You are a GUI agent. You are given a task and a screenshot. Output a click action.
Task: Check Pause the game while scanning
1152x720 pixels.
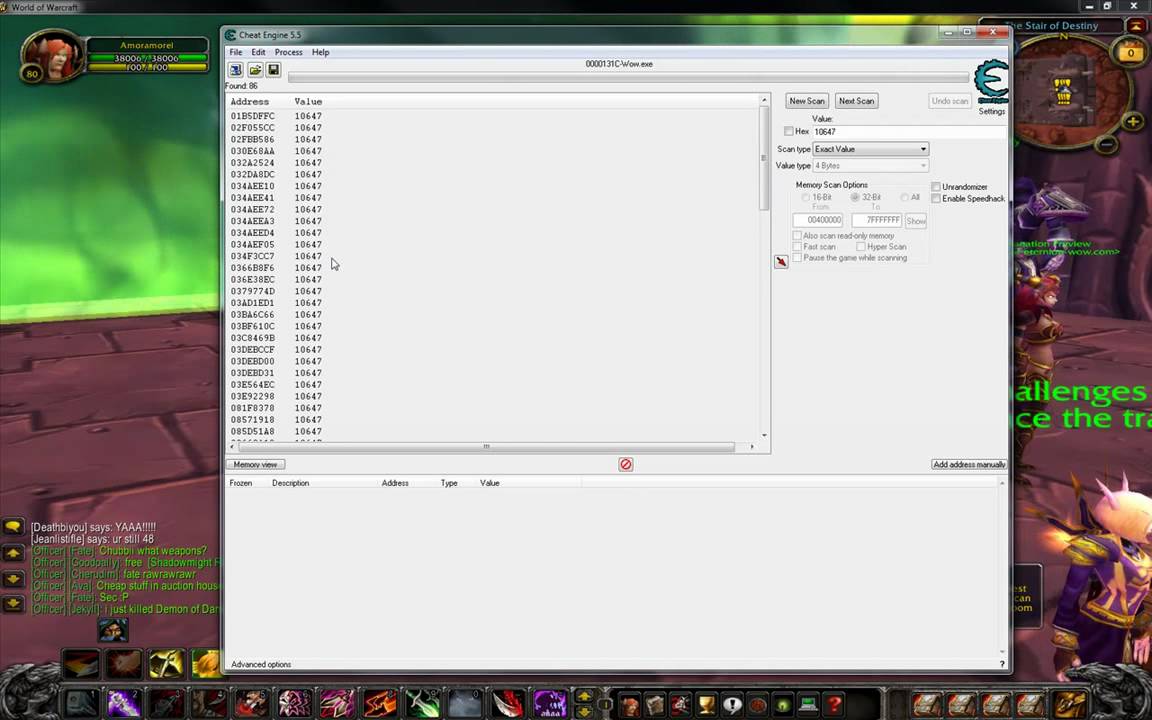coord(797,258)
